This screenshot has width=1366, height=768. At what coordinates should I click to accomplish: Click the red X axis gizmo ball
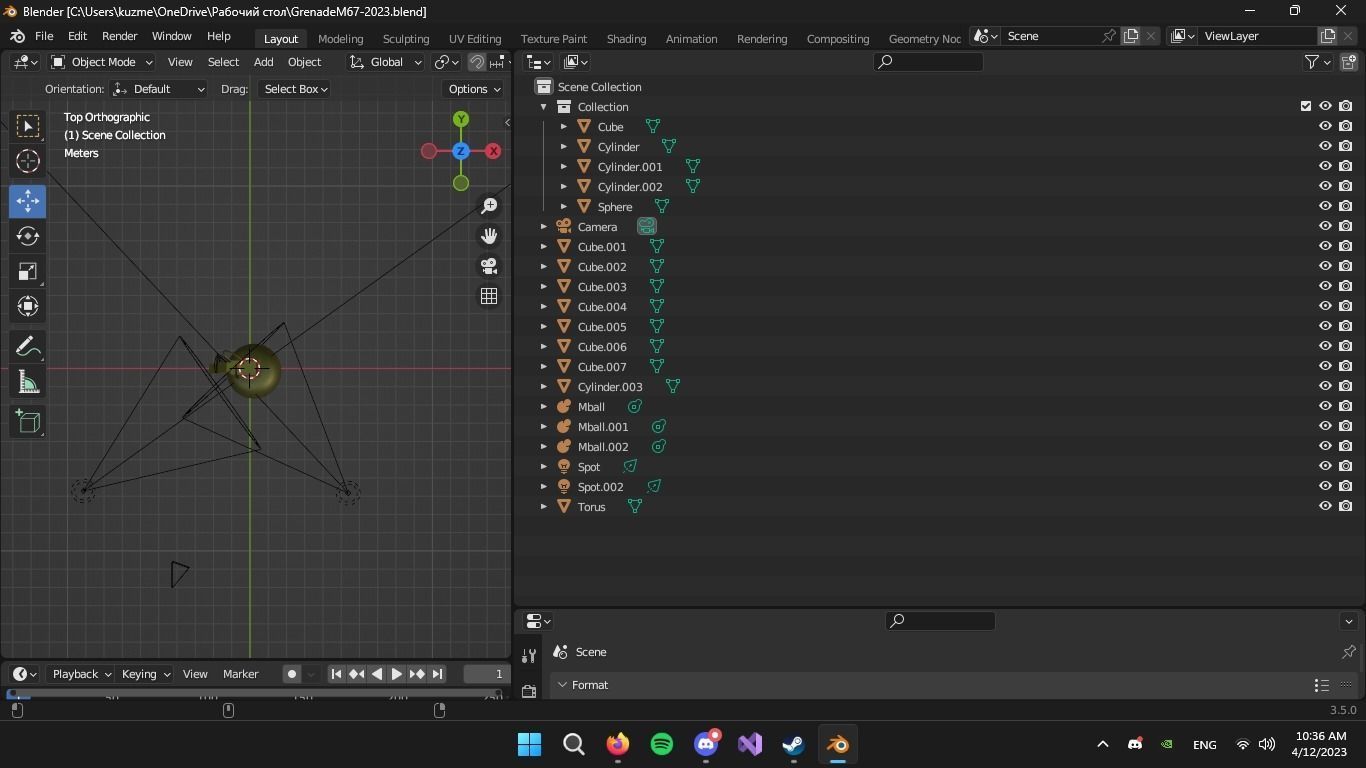coord(493,151)
